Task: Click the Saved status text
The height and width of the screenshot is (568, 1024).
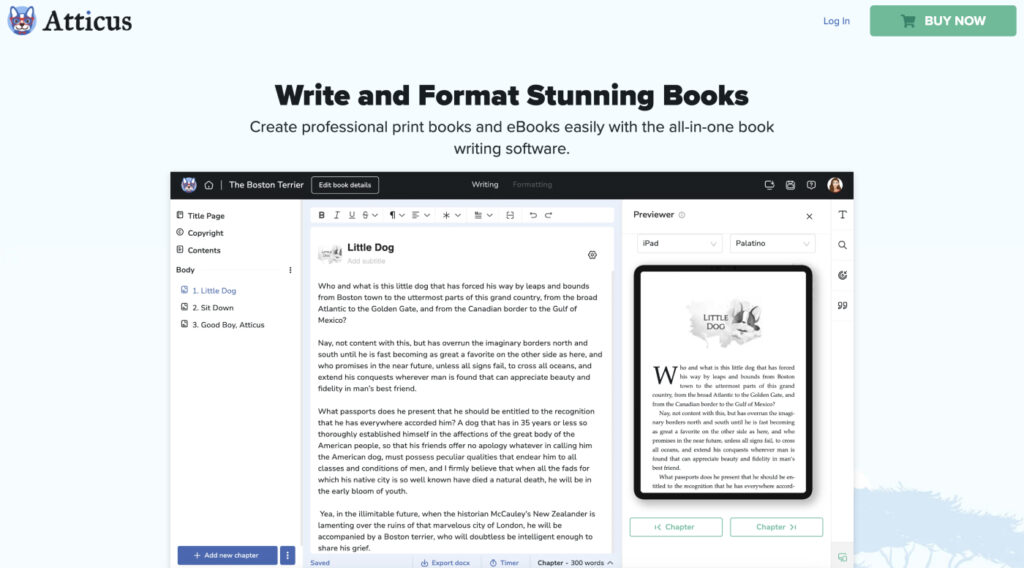Action: pos(320,563)
